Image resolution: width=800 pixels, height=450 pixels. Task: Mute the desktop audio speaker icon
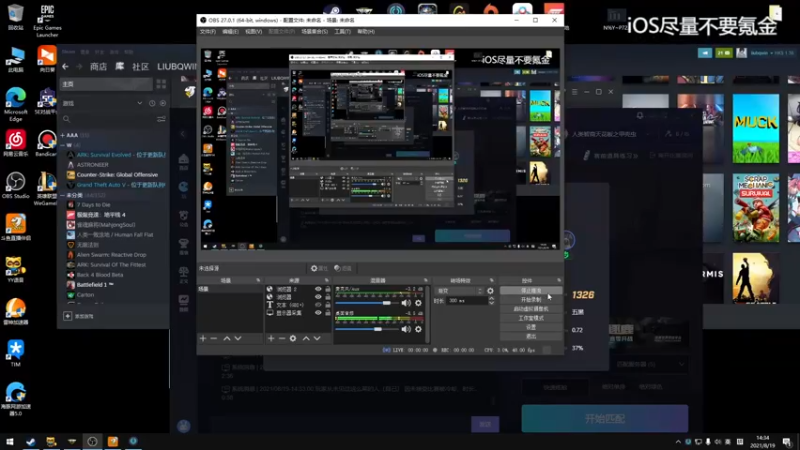[406, 329]
